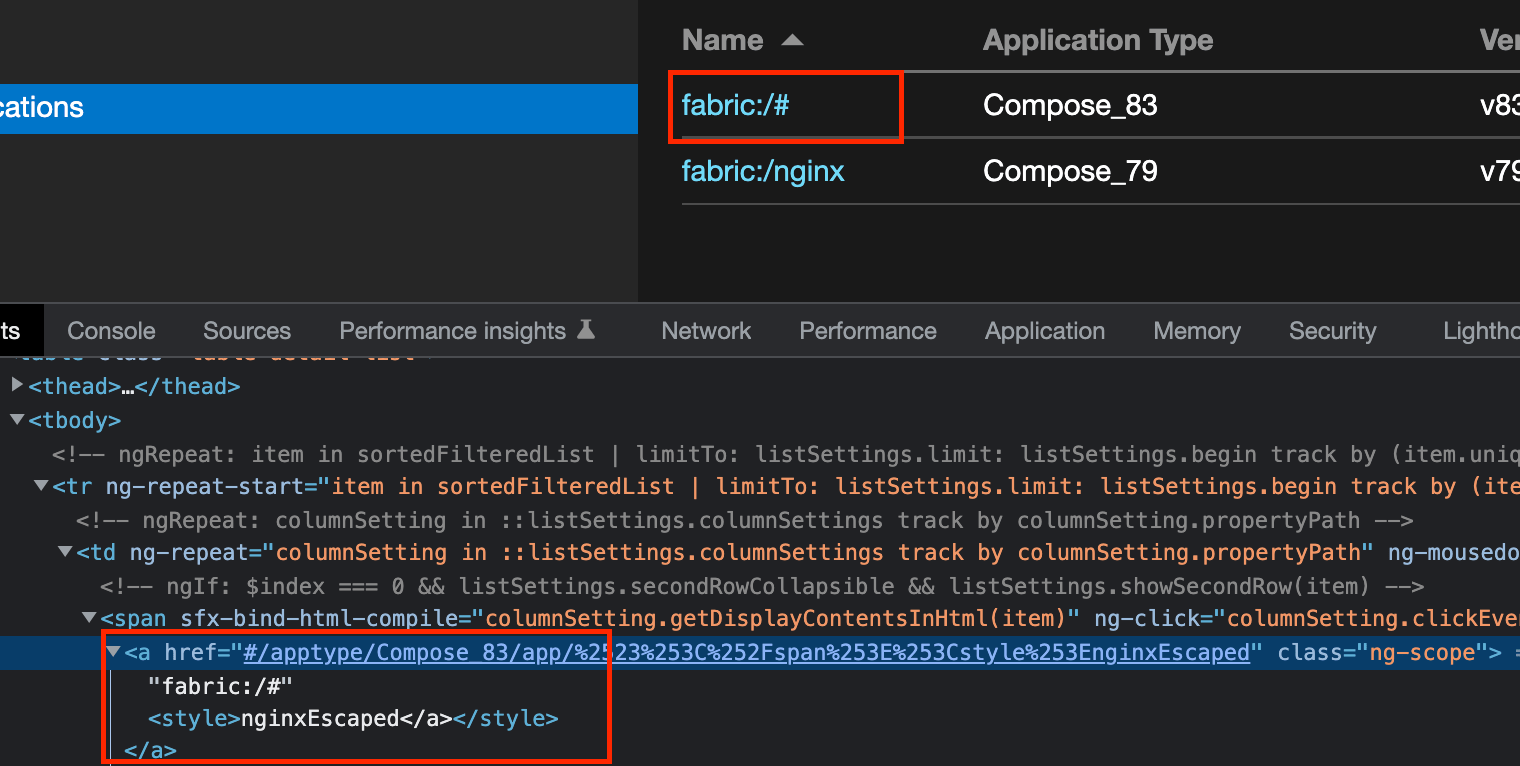Switch to the Console tab
The height and width of the screenshot is (766, 1520).
point(110,330)
